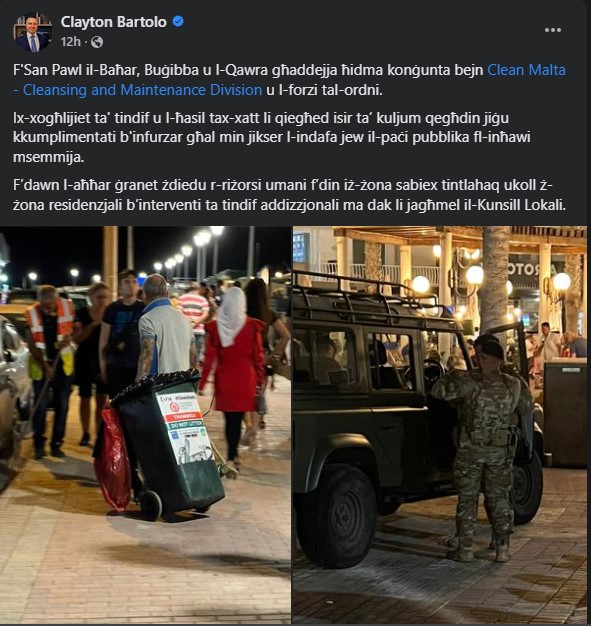Click the red plastic bag beside bin
This screenshot has width=591, height=626.
(x=113, y=457)
